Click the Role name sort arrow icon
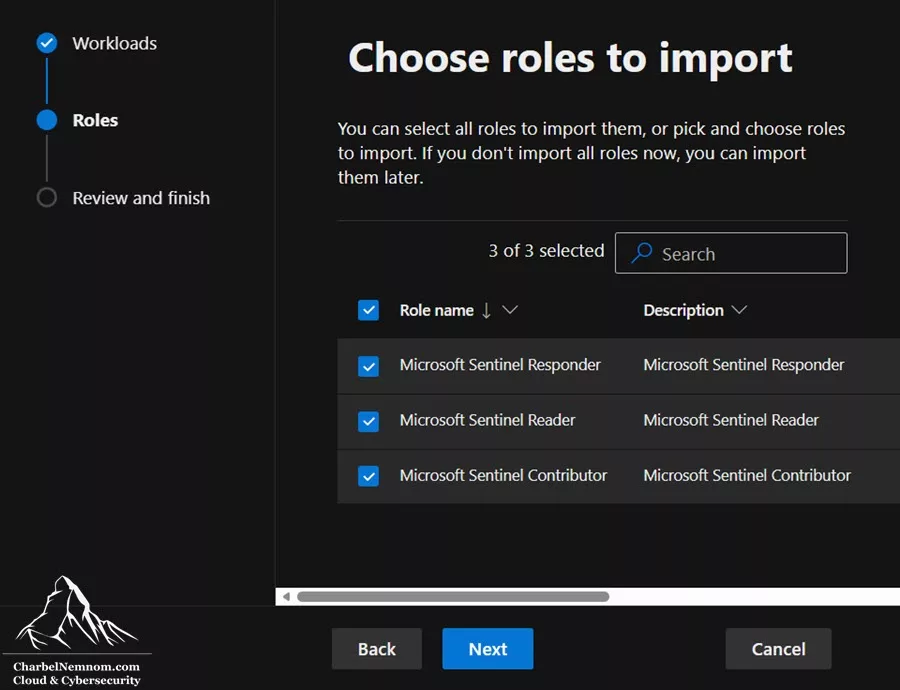This screenshot has height=690, width=900. (486, 311)
